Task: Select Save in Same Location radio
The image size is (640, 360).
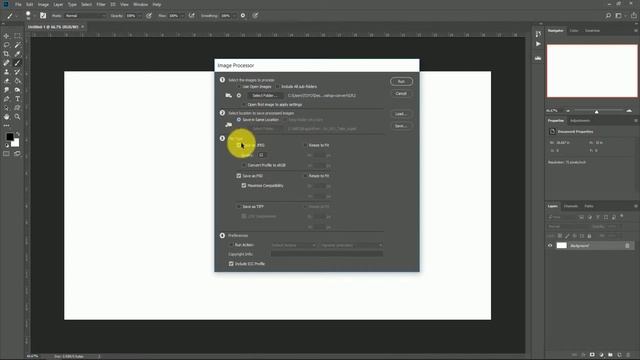Action: (x=239, y=120)
